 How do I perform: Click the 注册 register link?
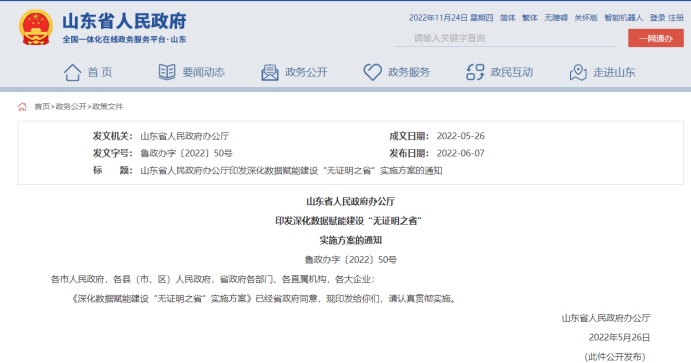click(676, 18)
